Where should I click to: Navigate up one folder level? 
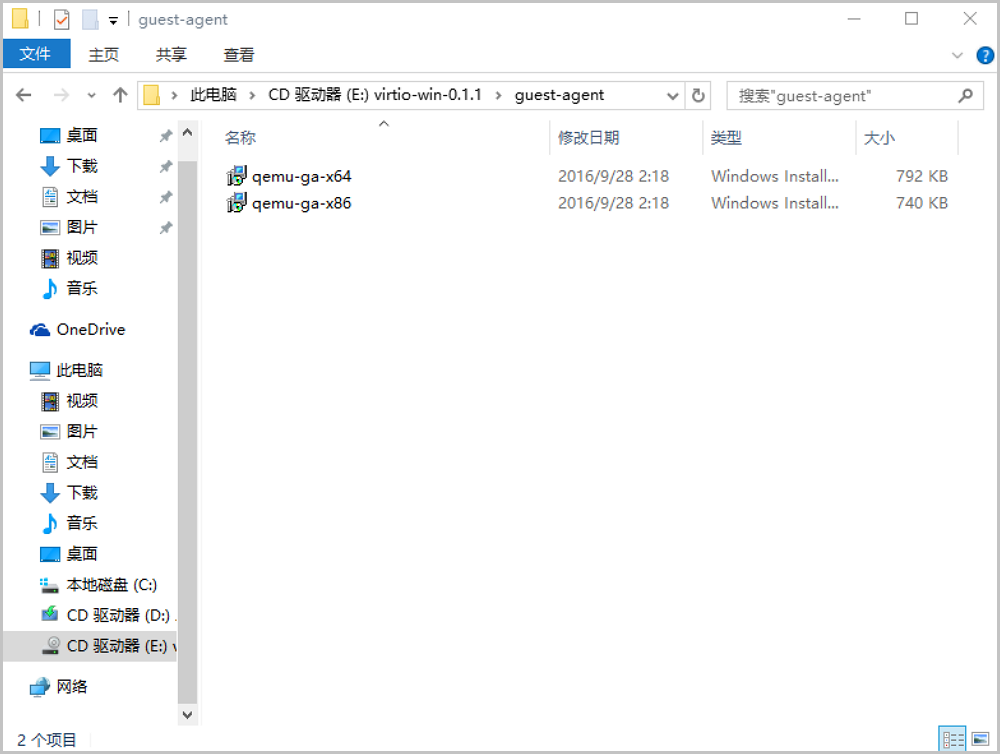120,96
